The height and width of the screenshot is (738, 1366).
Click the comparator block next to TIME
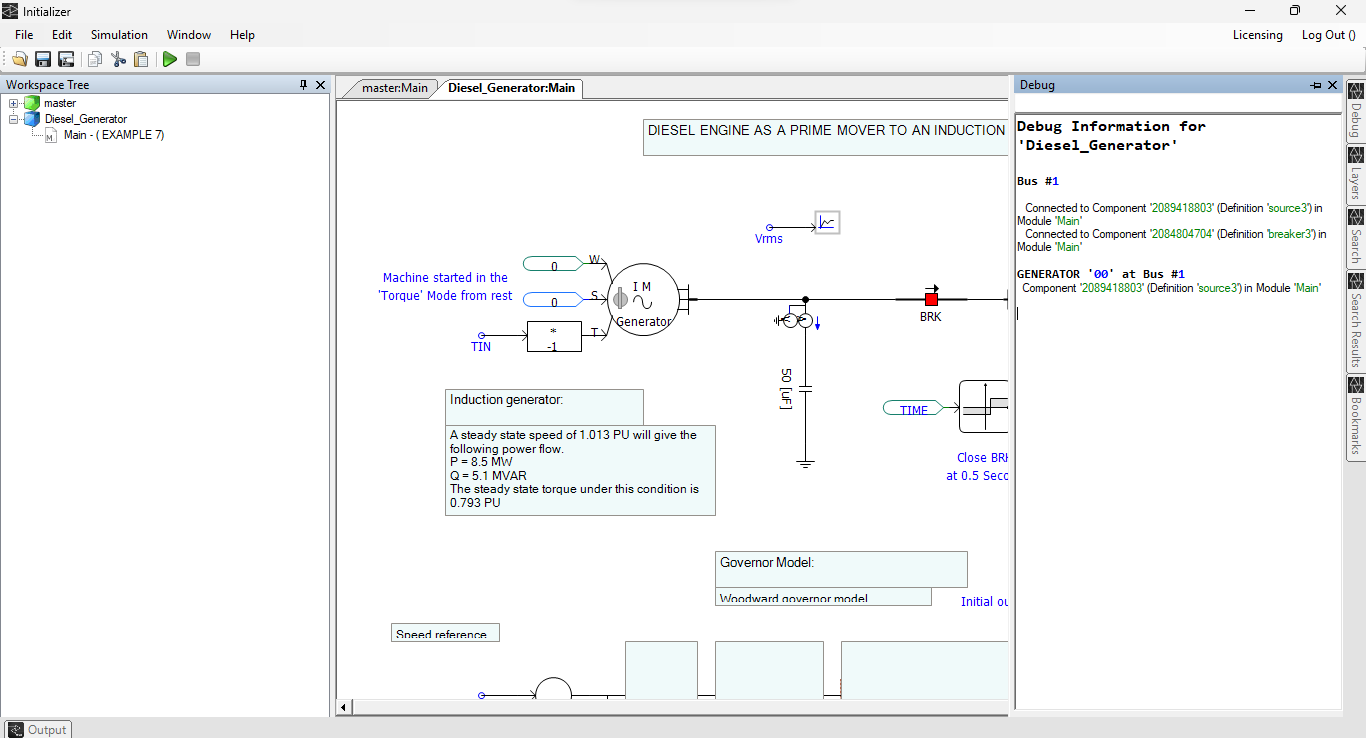984,406
